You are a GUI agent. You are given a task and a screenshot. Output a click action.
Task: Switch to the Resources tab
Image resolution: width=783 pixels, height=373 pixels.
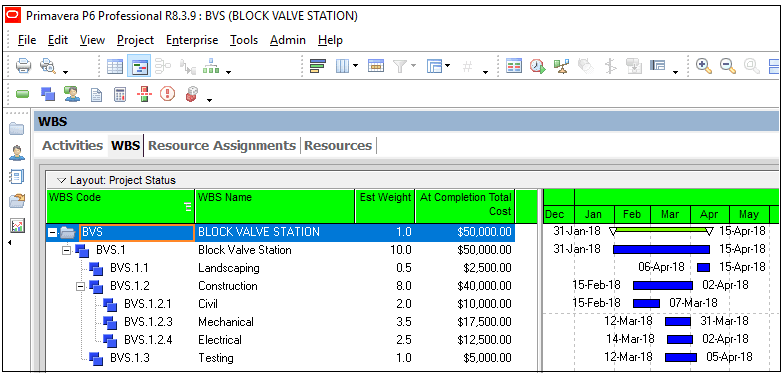(x=338, y=145)
